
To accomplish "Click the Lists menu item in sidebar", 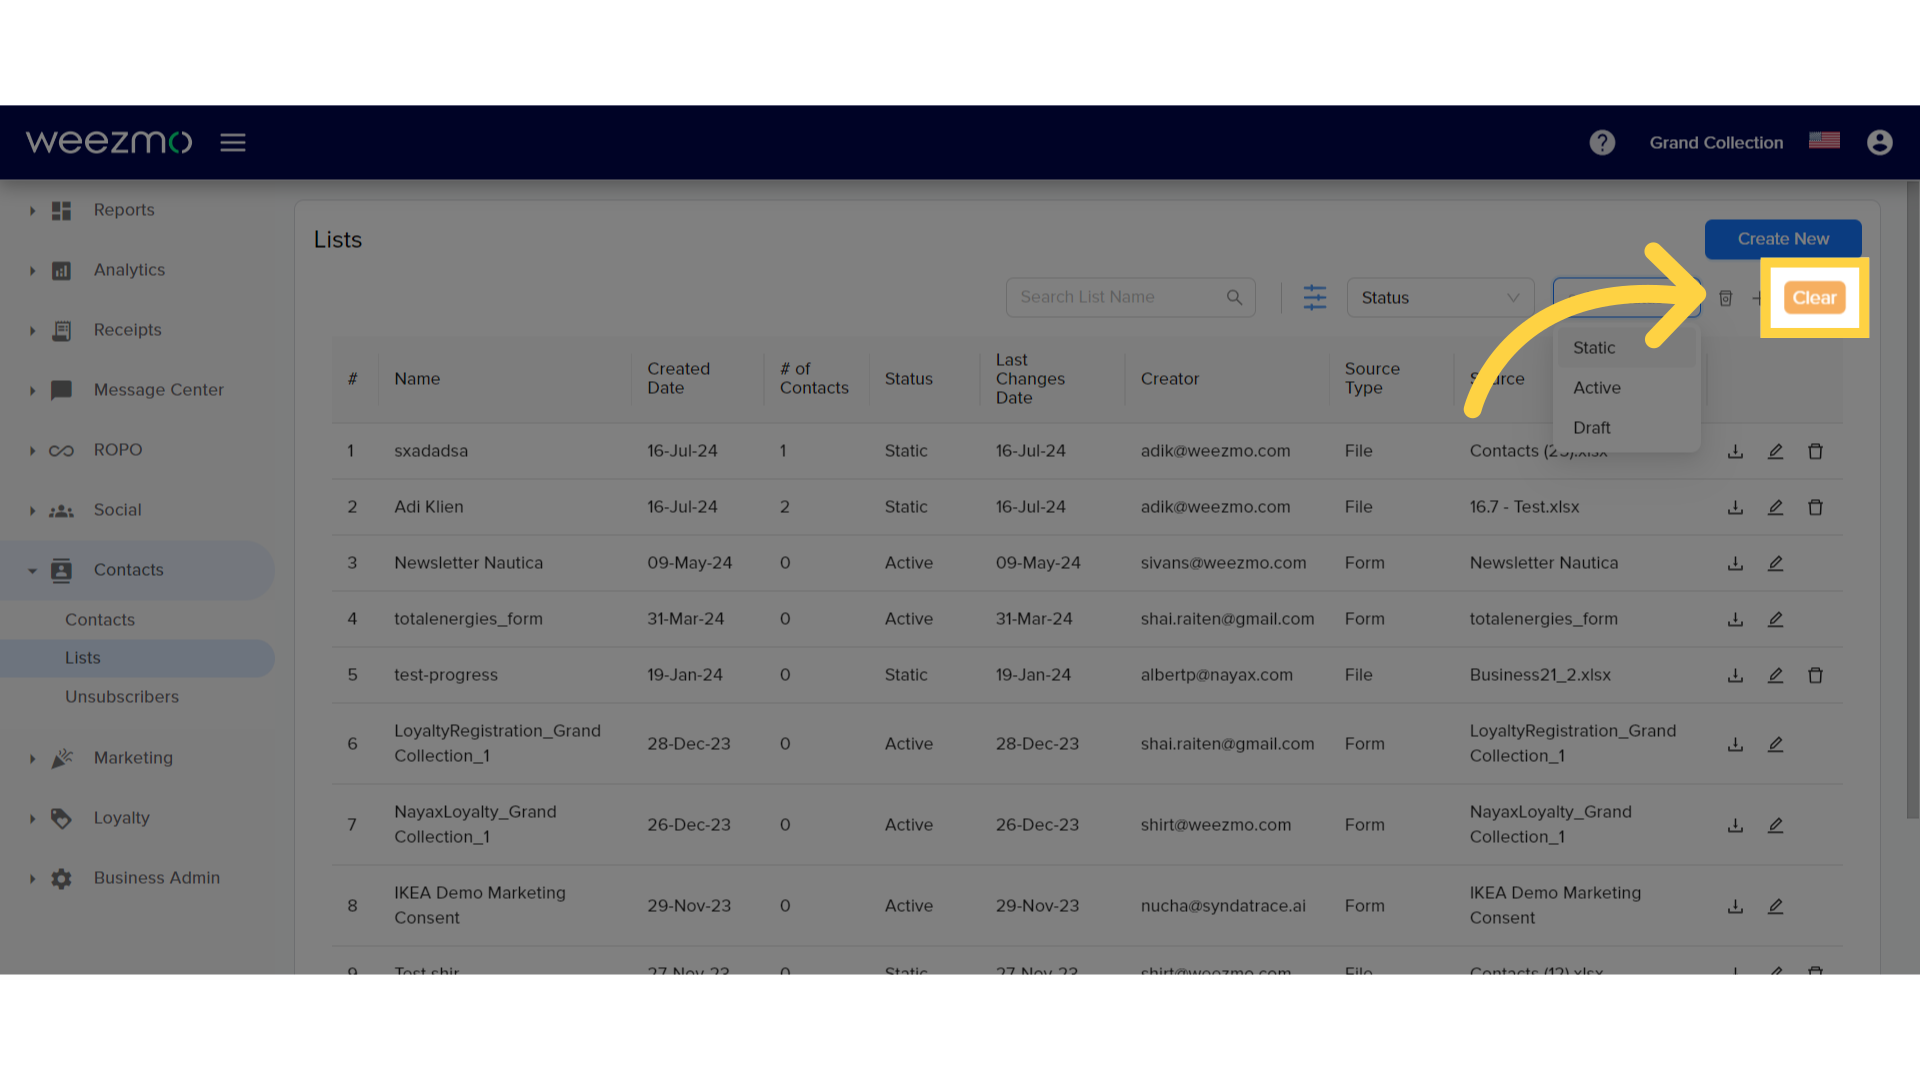I will coord(82,658).
